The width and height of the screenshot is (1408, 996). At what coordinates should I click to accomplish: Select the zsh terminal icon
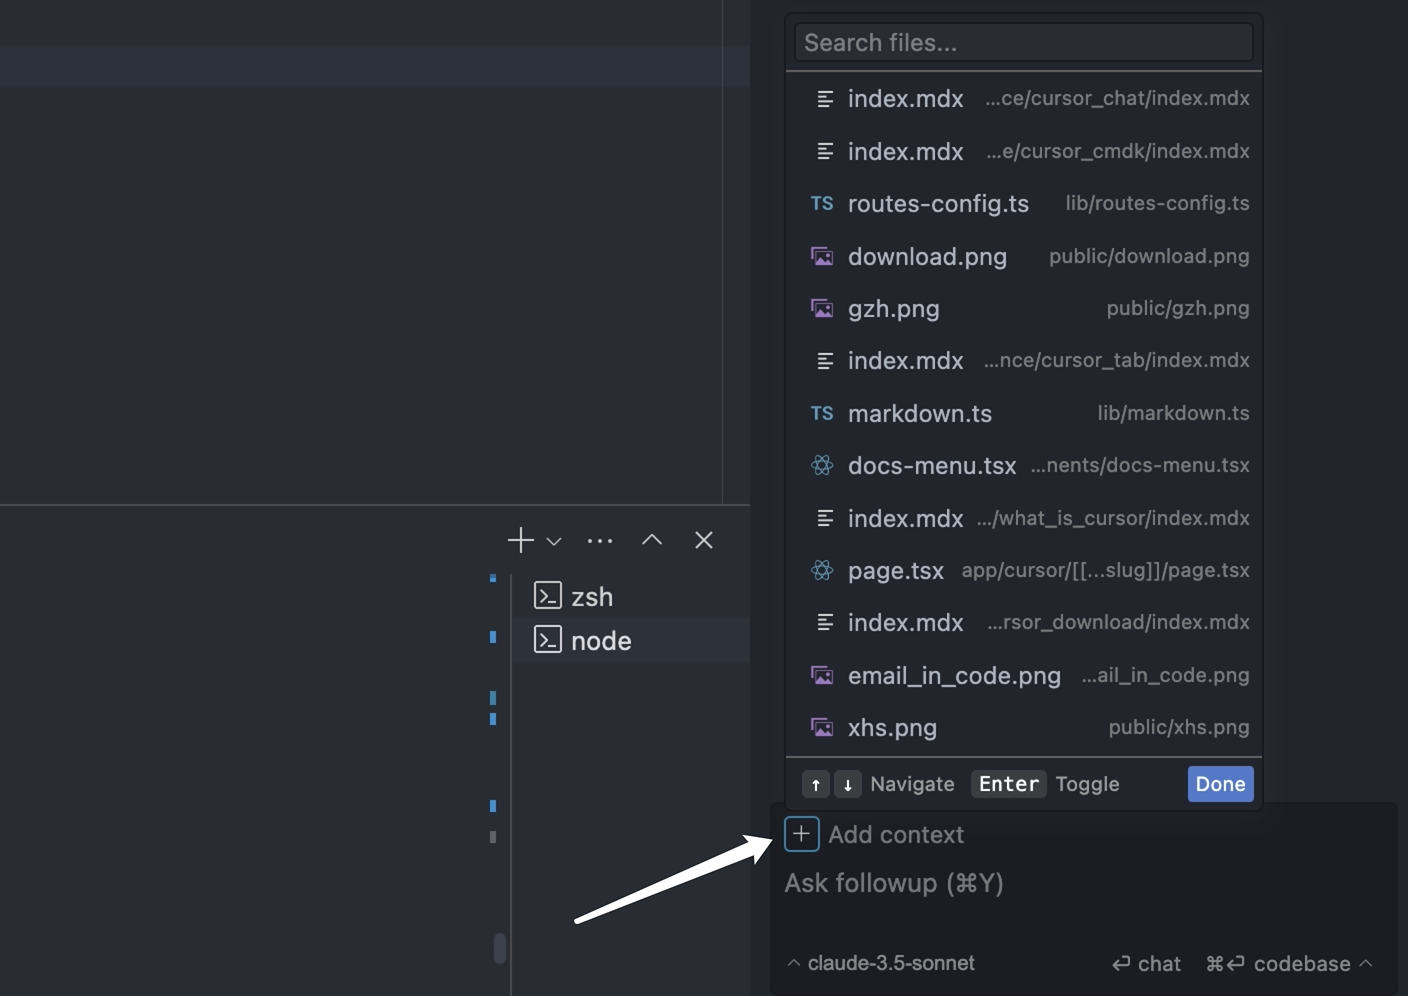coord(547,596)
